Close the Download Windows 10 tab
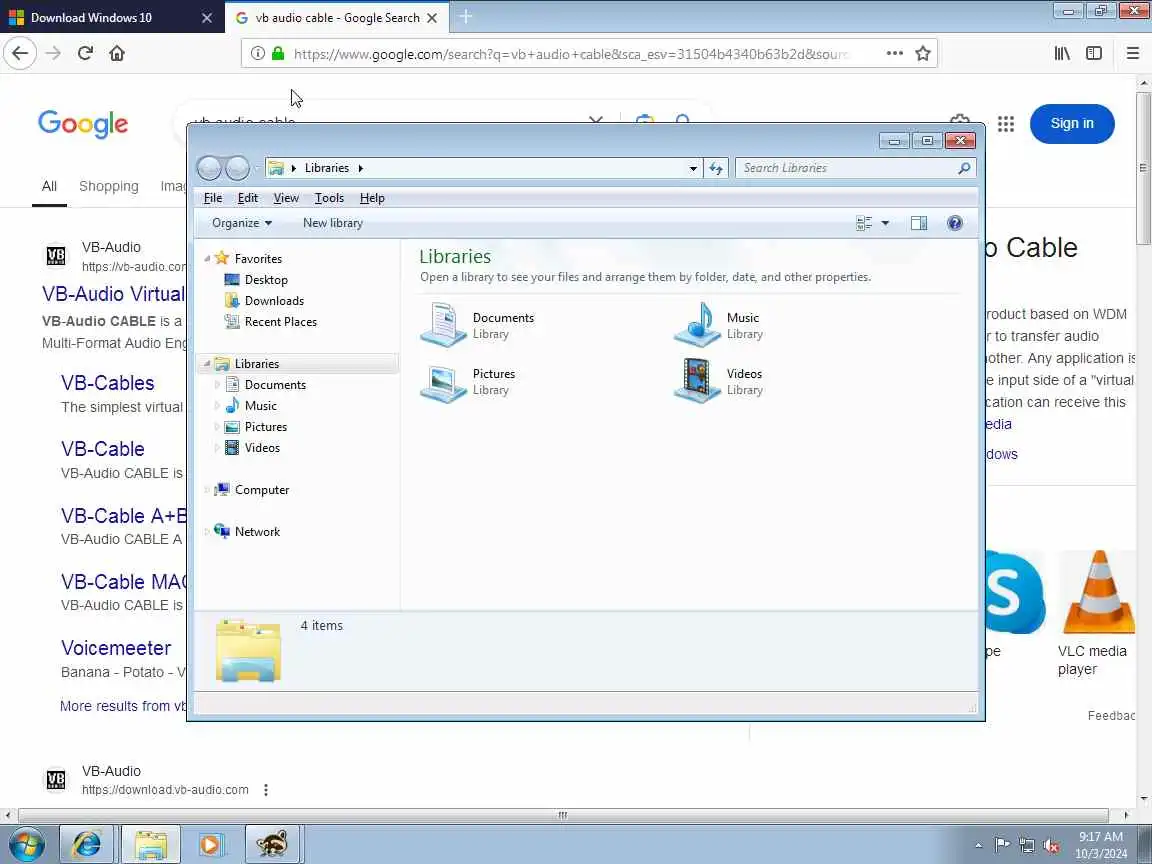This screenshot has height=864, width=1152. coord(207,18)
